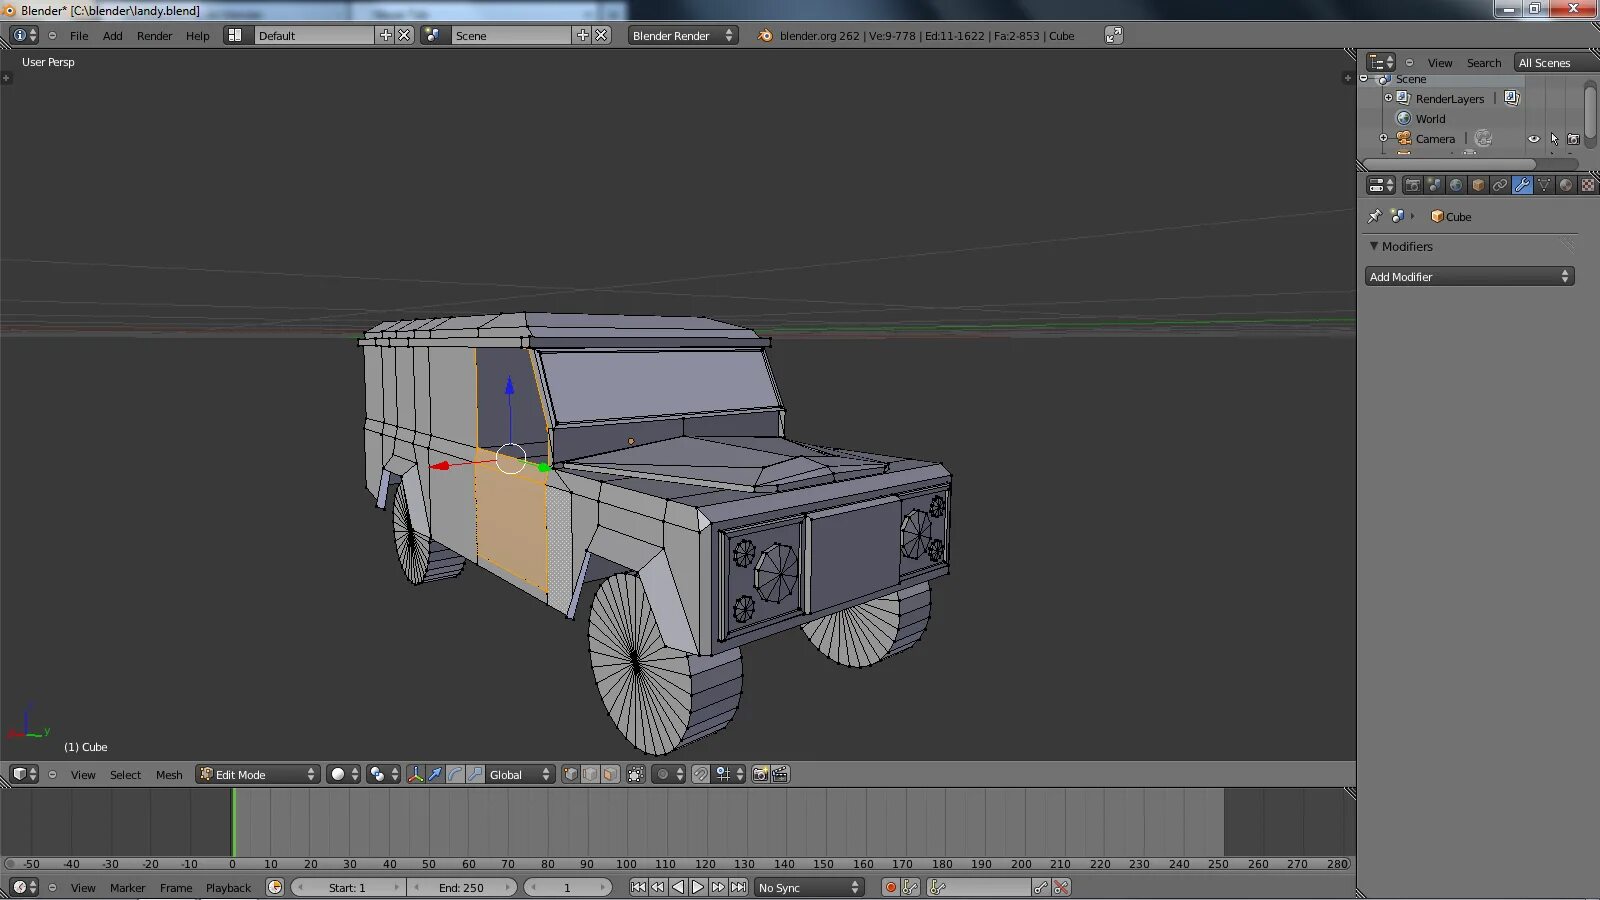Open the Outliner View menu
The image size is (1600, 900).
coord(1439,63)
